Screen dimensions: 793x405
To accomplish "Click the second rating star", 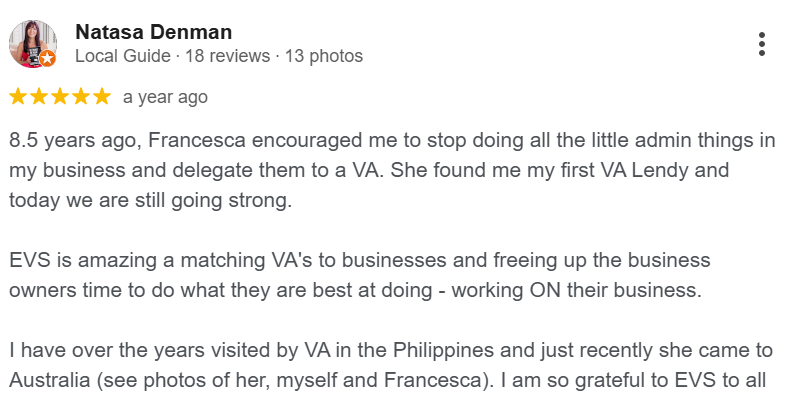I will click(x=40, y=97).
